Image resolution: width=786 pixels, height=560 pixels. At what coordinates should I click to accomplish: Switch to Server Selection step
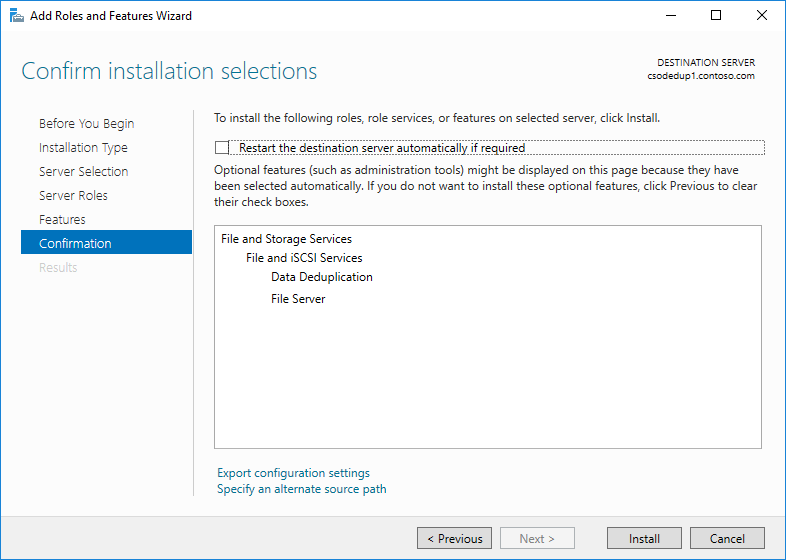(83, 172)
